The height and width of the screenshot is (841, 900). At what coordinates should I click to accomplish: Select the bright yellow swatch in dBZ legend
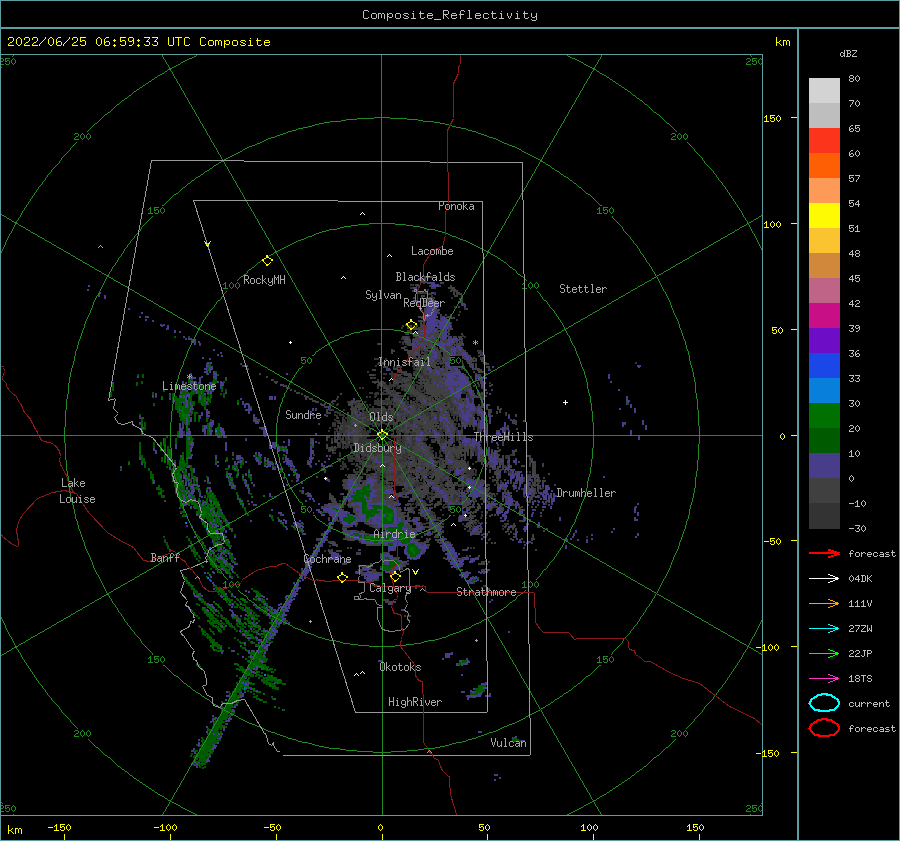point(824,215)
